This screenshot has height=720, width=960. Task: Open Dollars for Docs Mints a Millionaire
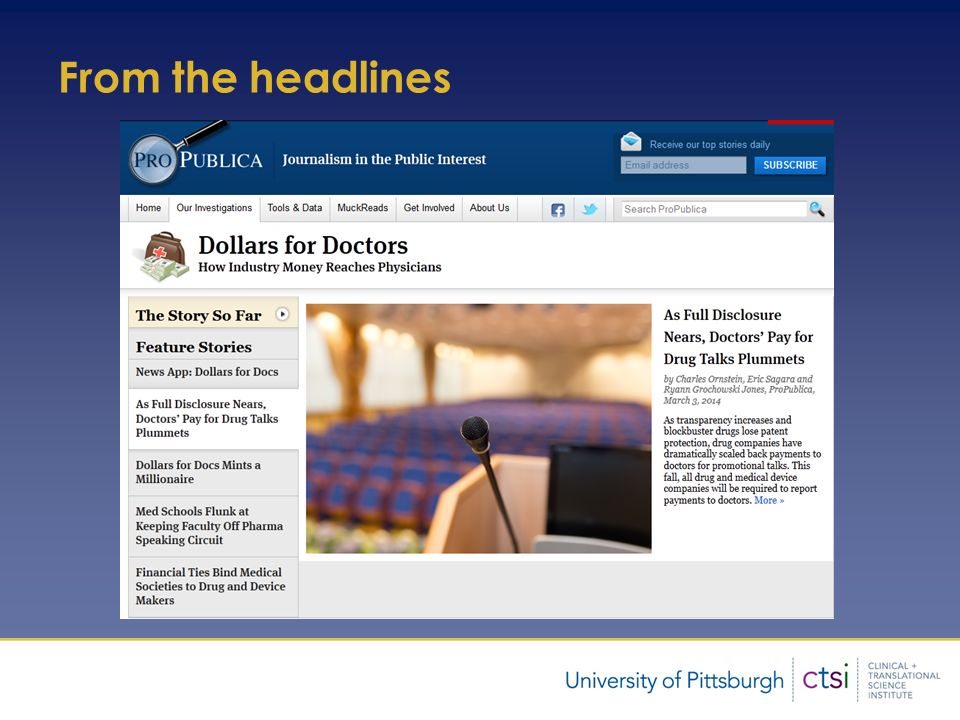click(198, 472)
